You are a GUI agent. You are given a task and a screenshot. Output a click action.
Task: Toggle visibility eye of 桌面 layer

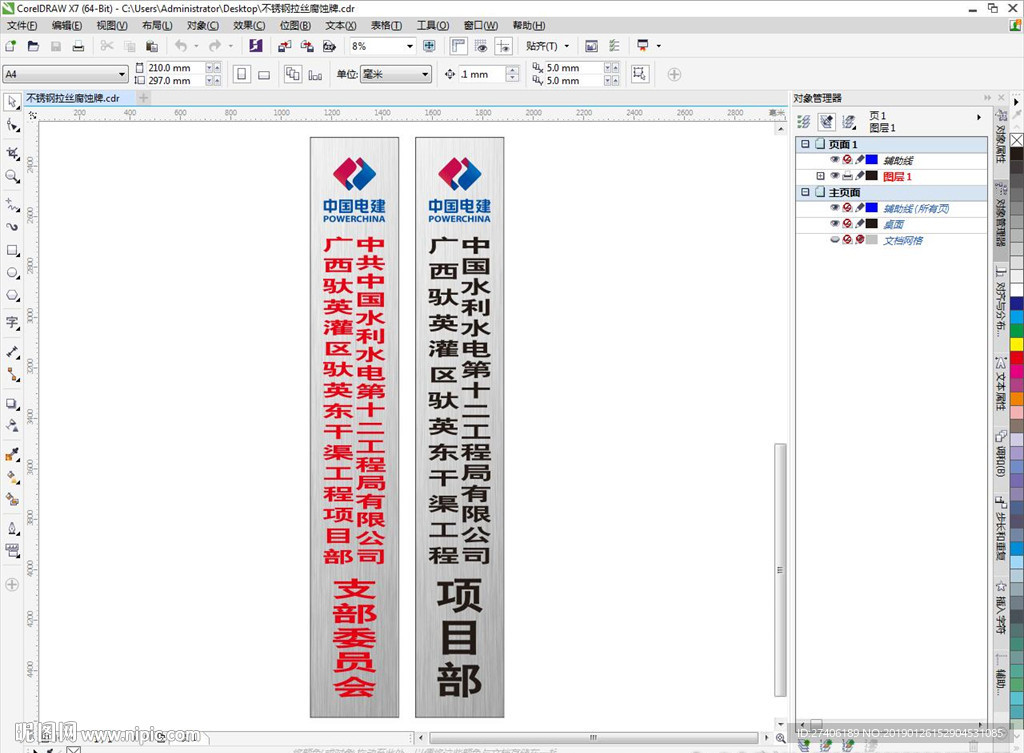pos(834,224)
